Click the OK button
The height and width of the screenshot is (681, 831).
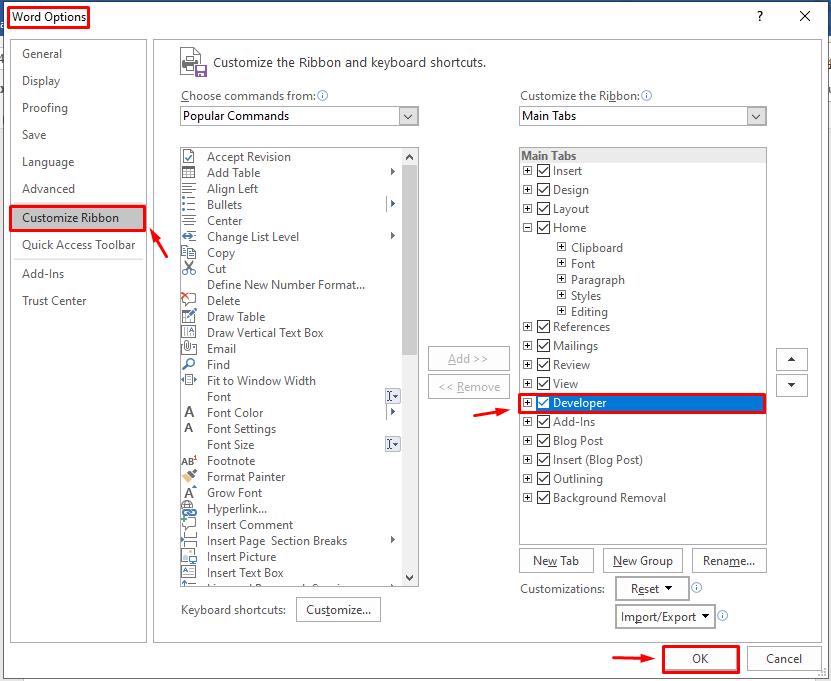click(x=700, y=659)
